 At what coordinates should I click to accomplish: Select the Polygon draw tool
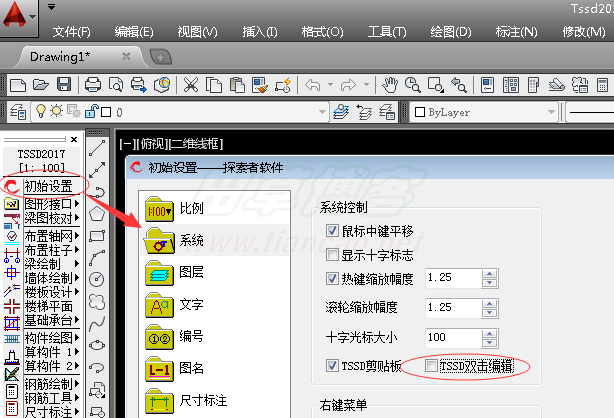click(x=97, y=214)
